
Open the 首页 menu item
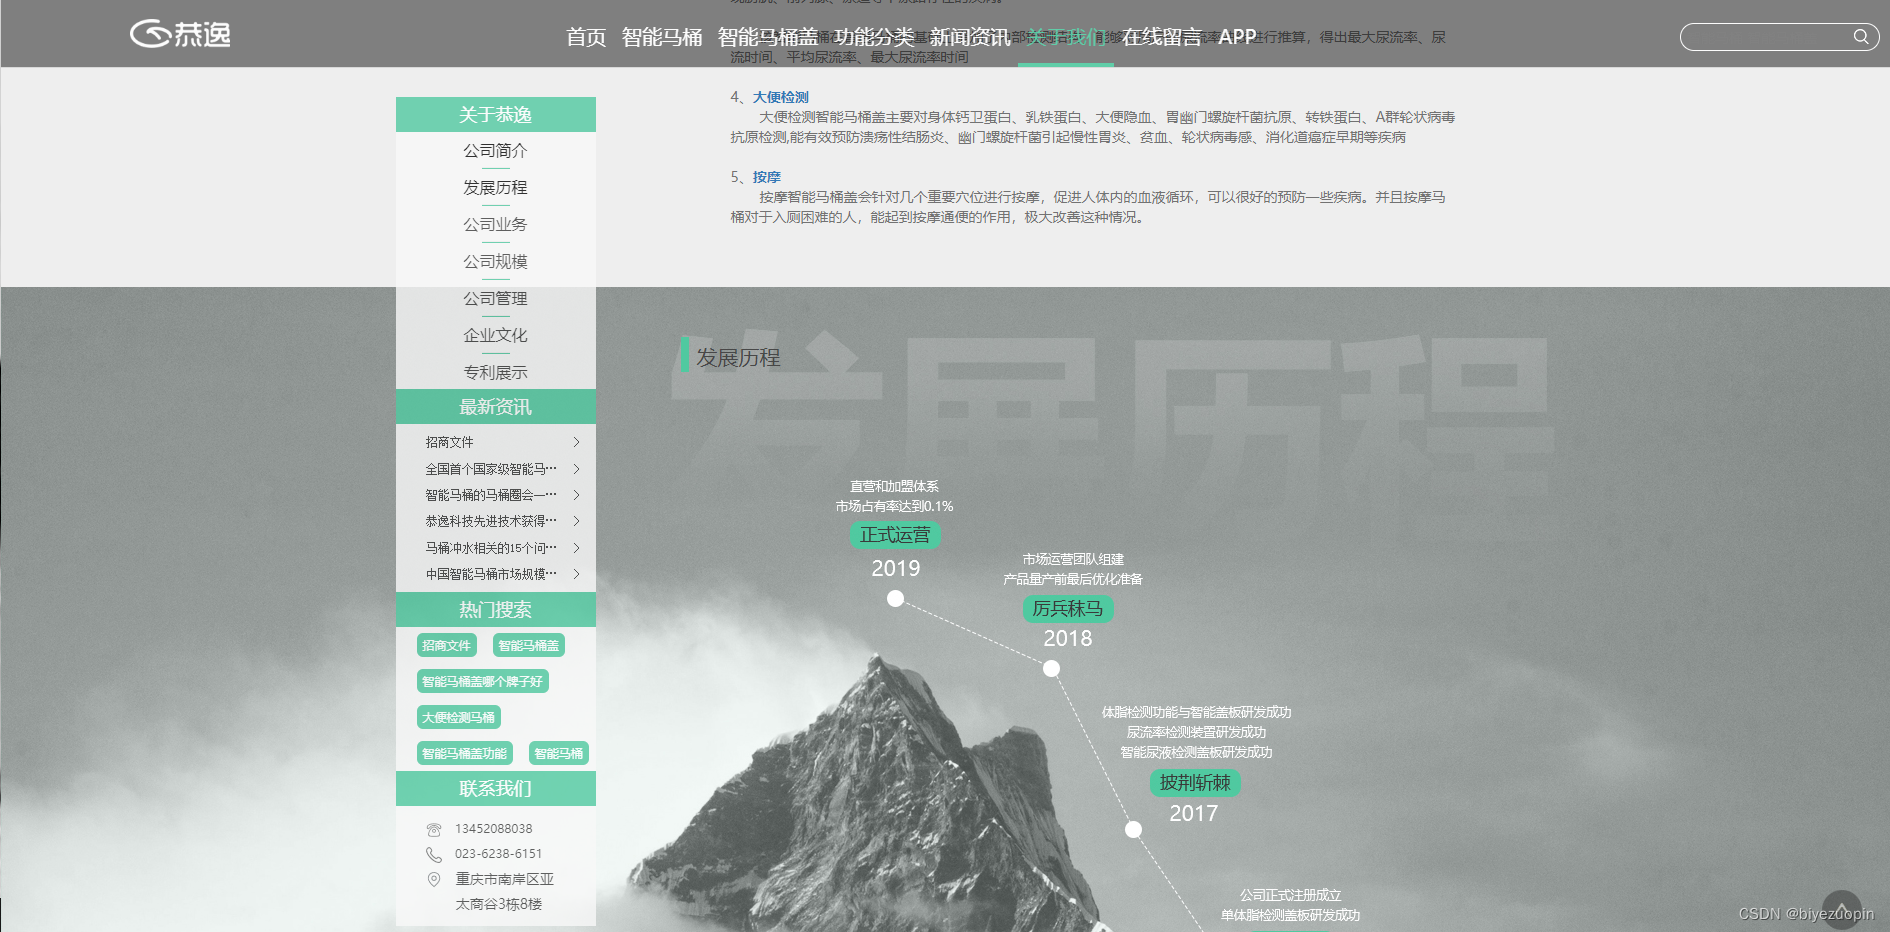[586, 37]
